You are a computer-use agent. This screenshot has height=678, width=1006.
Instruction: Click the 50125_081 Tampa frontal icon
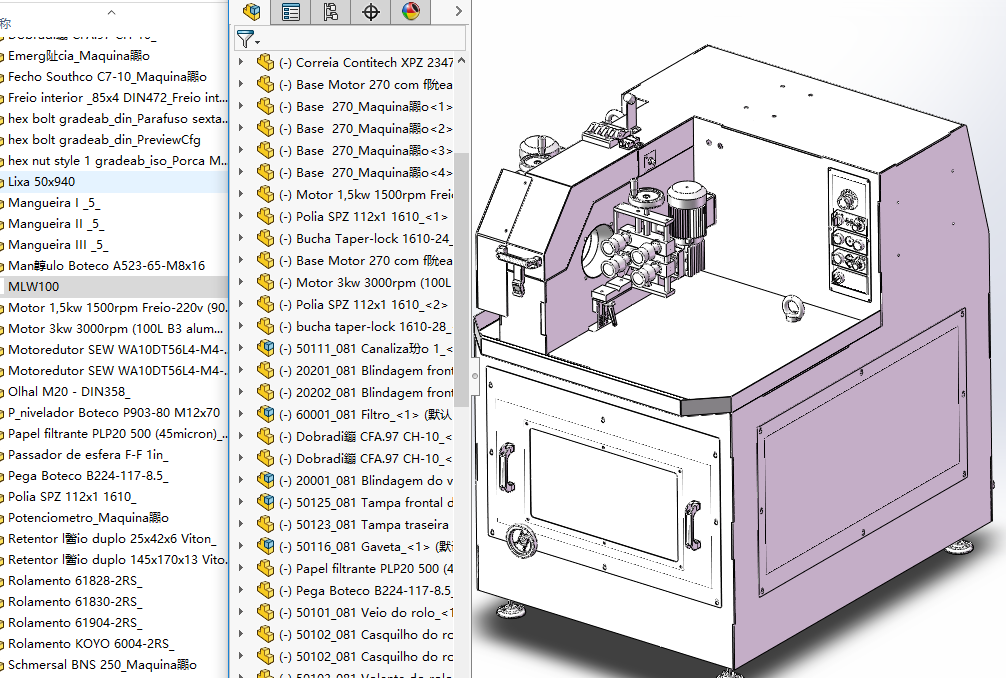[x=266, y=502]
